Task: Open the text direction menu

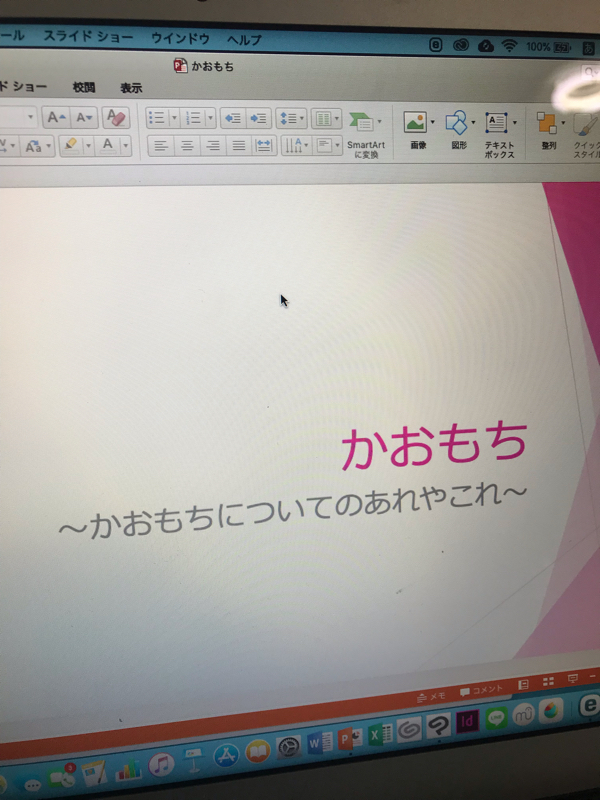Action: [x=296, y=146]
